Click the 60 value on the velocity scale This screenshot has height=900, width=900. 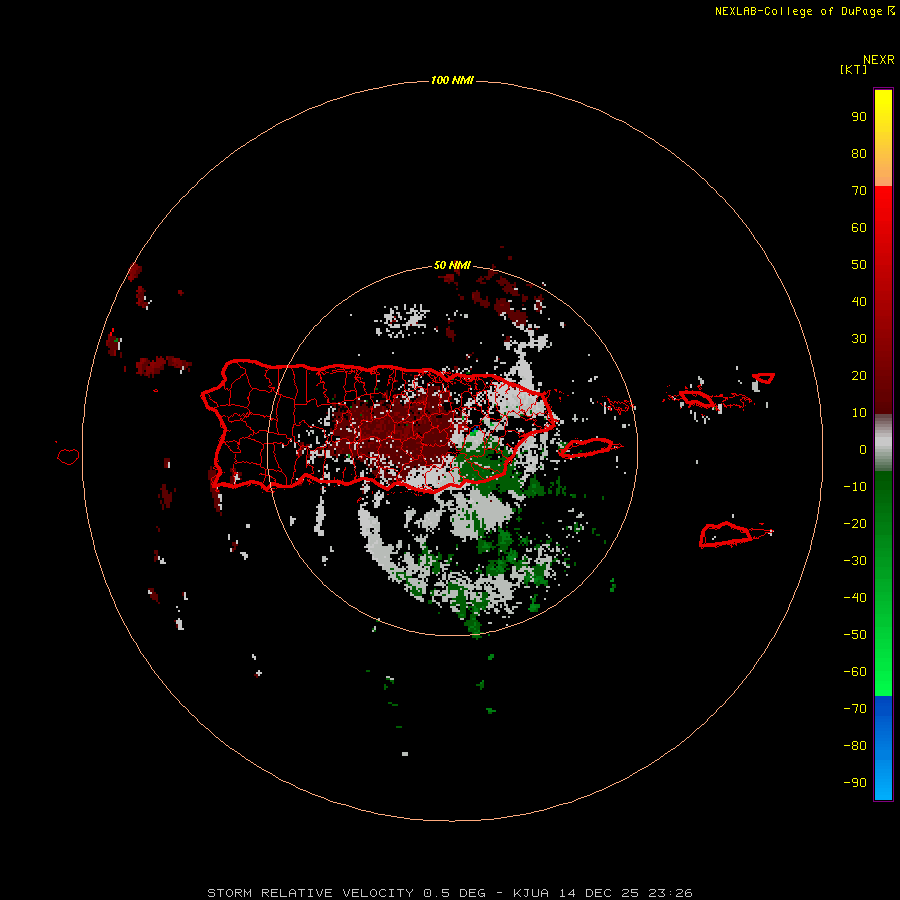click(859, 227)
